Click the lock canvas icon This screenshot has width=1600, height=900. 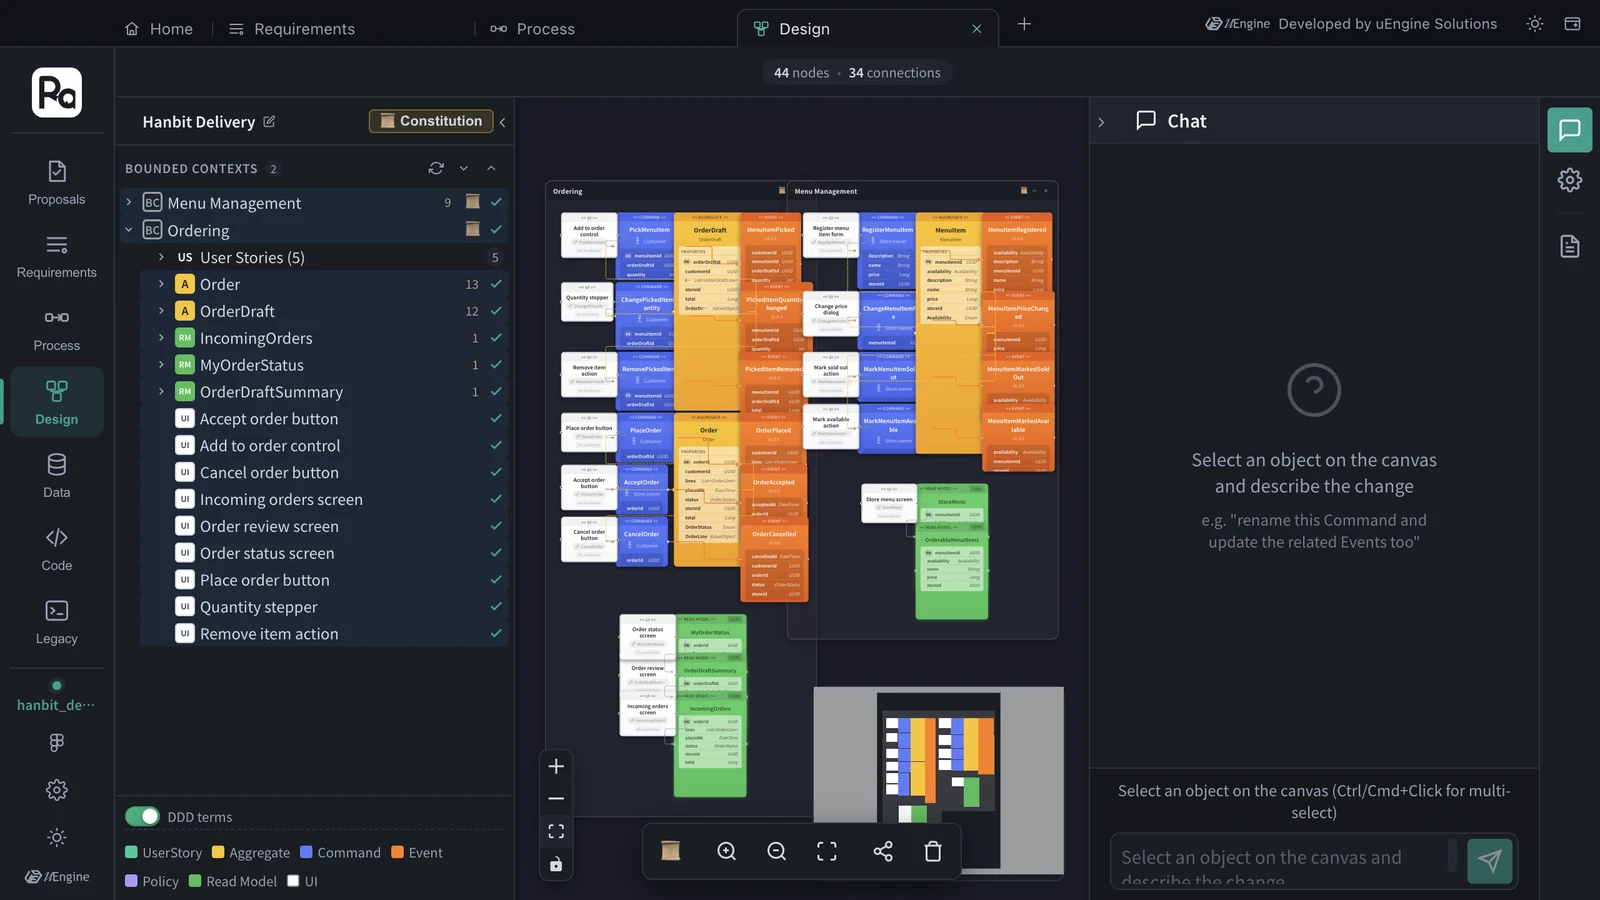(557, 864)
